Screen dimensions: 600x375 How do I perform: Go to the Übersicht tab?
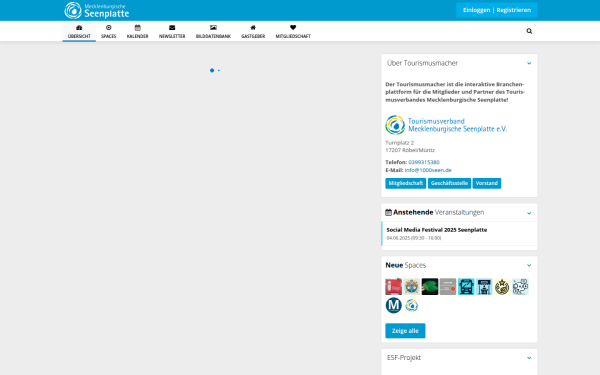tap(79, 31)
